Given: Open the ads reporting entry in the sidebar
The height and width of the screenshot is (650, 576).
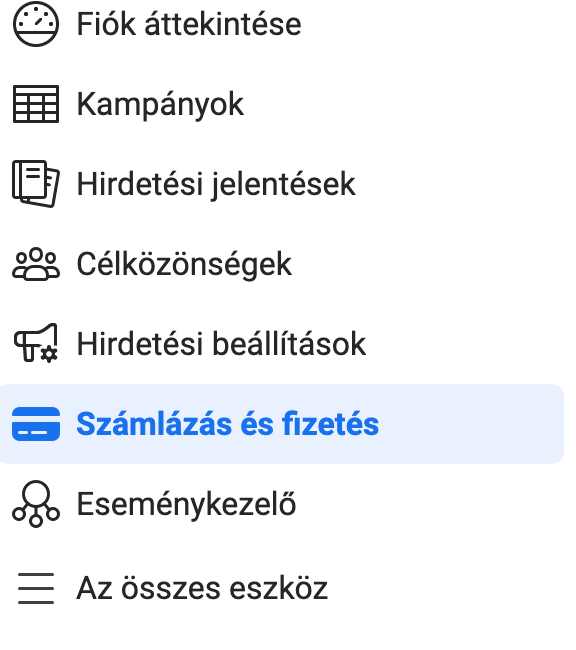Looking at the screenshot, I should tap(216, 184).
